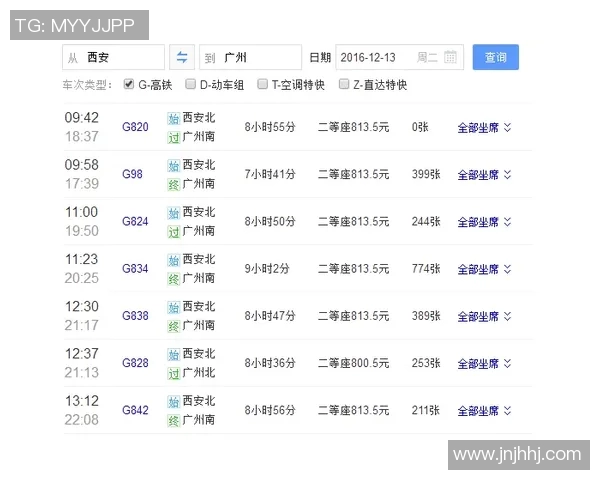Open train G828 link
Image resolution: width=600 pixels, height=480 pixels.
click(x=135, y=363)
